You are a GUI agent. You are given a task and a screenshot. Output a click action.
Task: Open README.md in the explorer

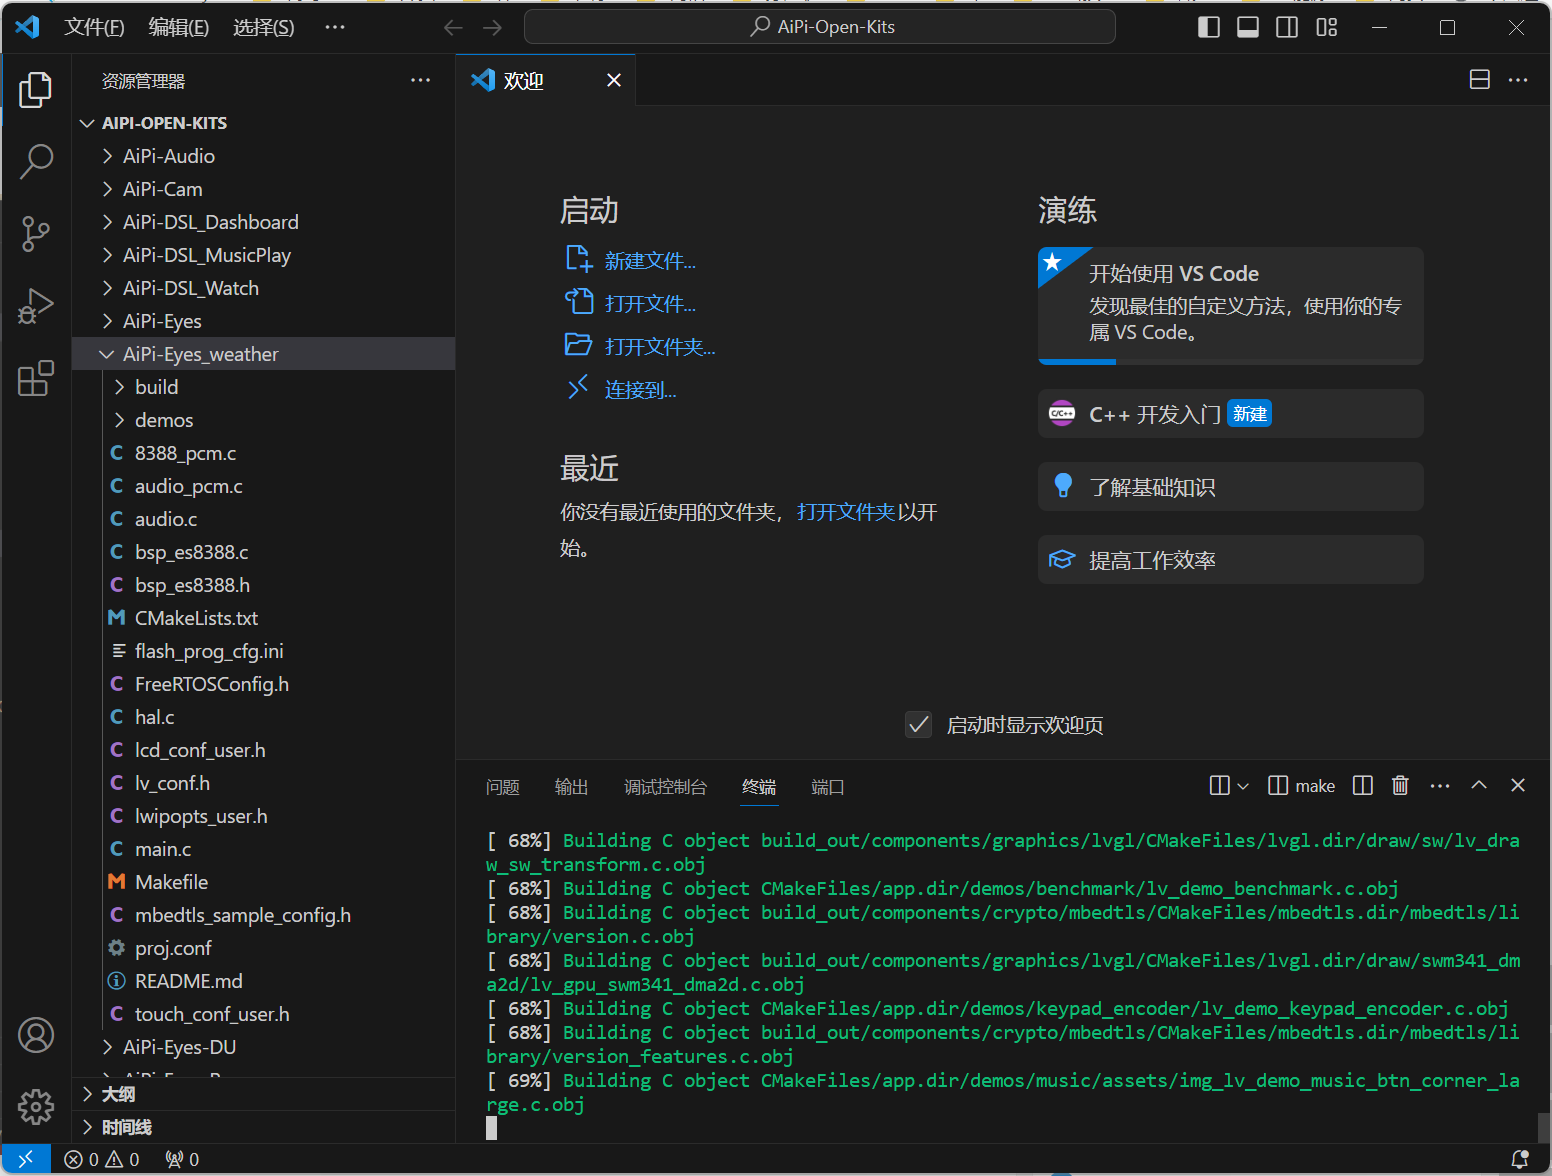(x=264, y=981)
